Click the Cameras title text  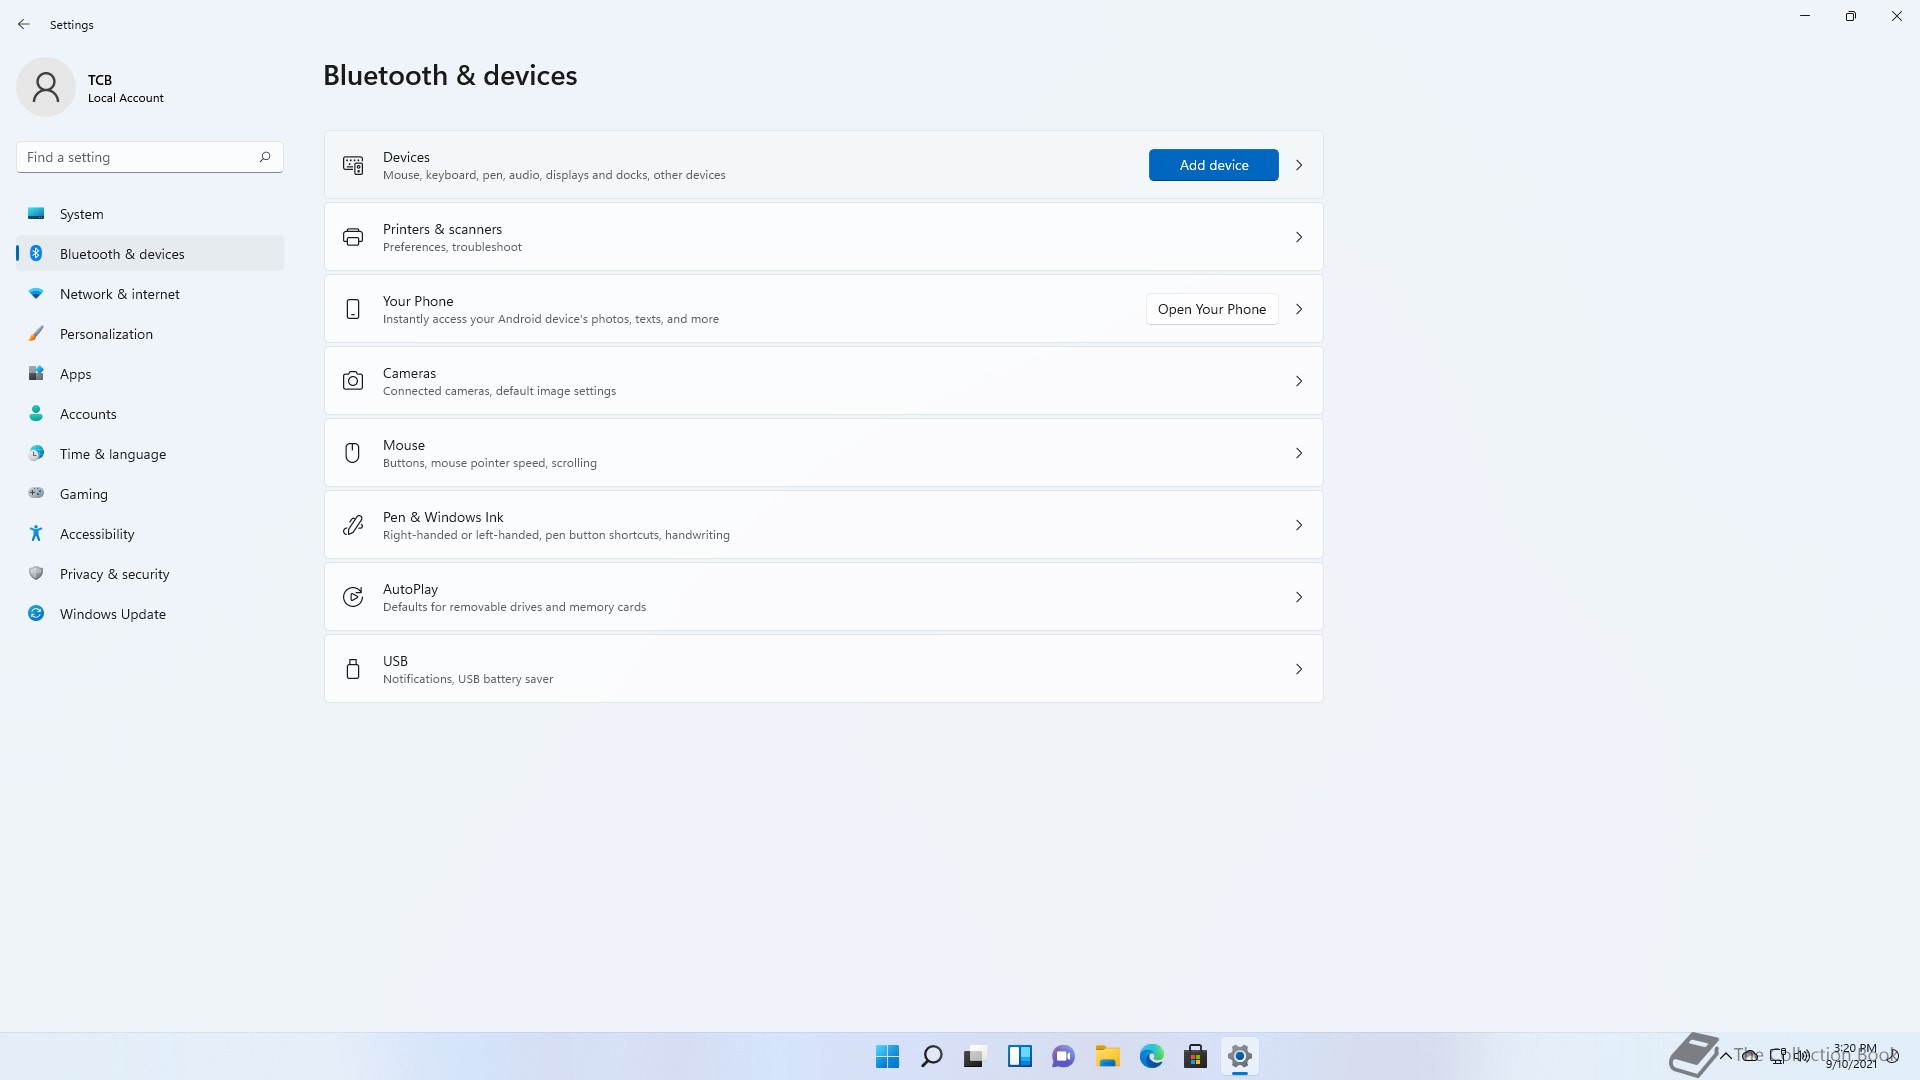[409, 373]
